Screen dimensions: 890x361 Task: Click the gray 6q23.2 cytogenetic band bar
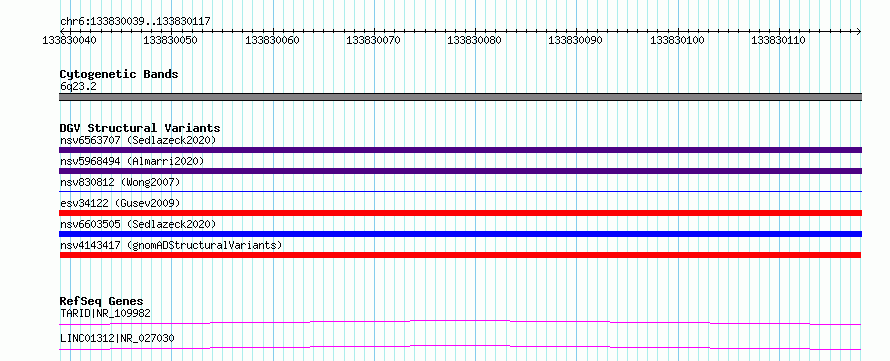click(x=460, y=97)
